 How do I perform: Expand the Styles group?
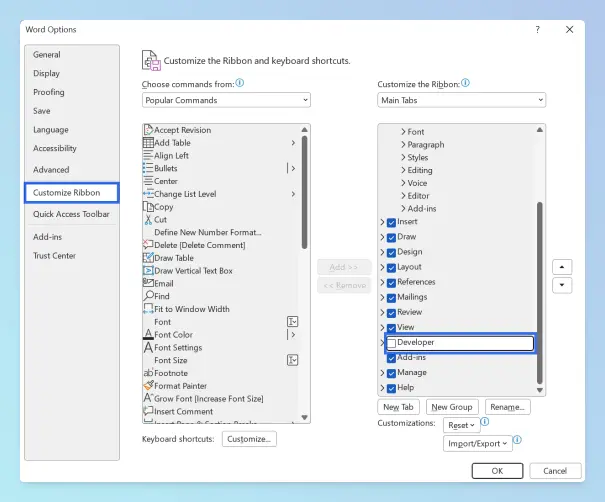click(x=403, y=157)
